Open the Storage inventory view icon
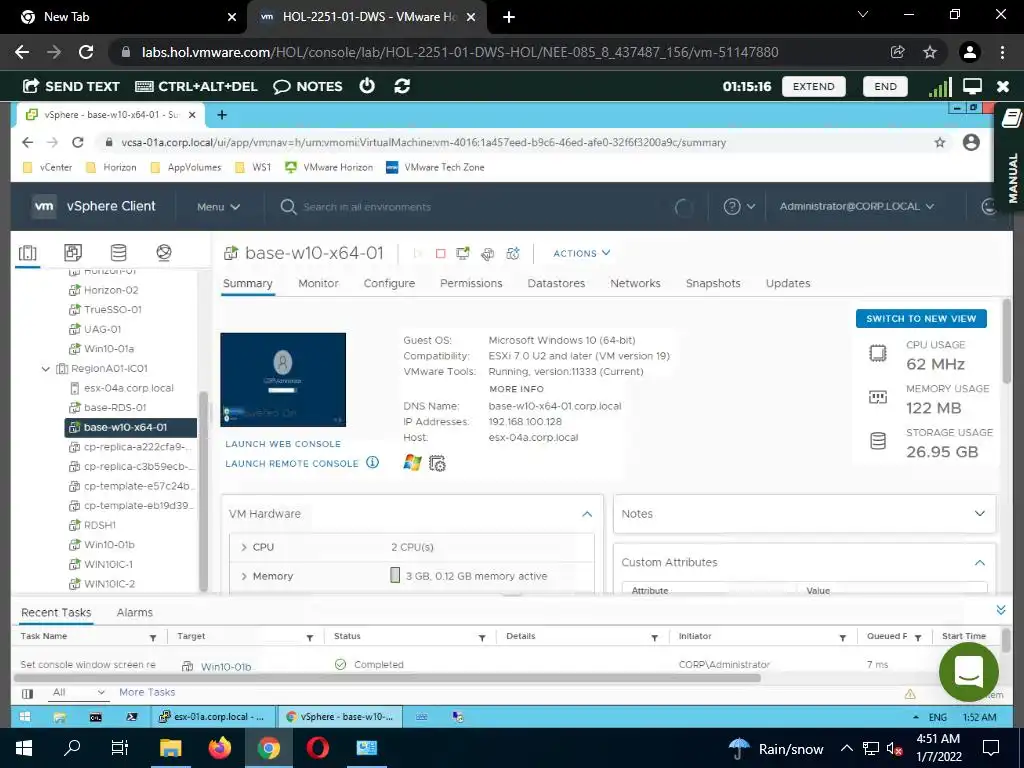This screenshot has height=768, width=1024. point(118,253)
